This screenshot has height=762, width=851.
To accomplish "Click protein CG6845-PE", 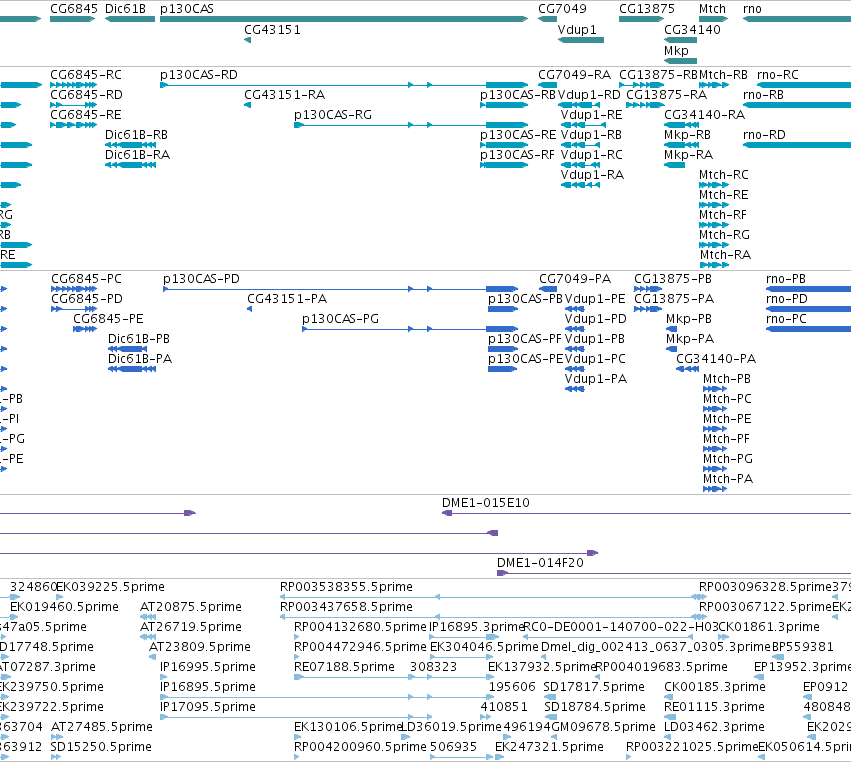I will click(x=109, y=319).
